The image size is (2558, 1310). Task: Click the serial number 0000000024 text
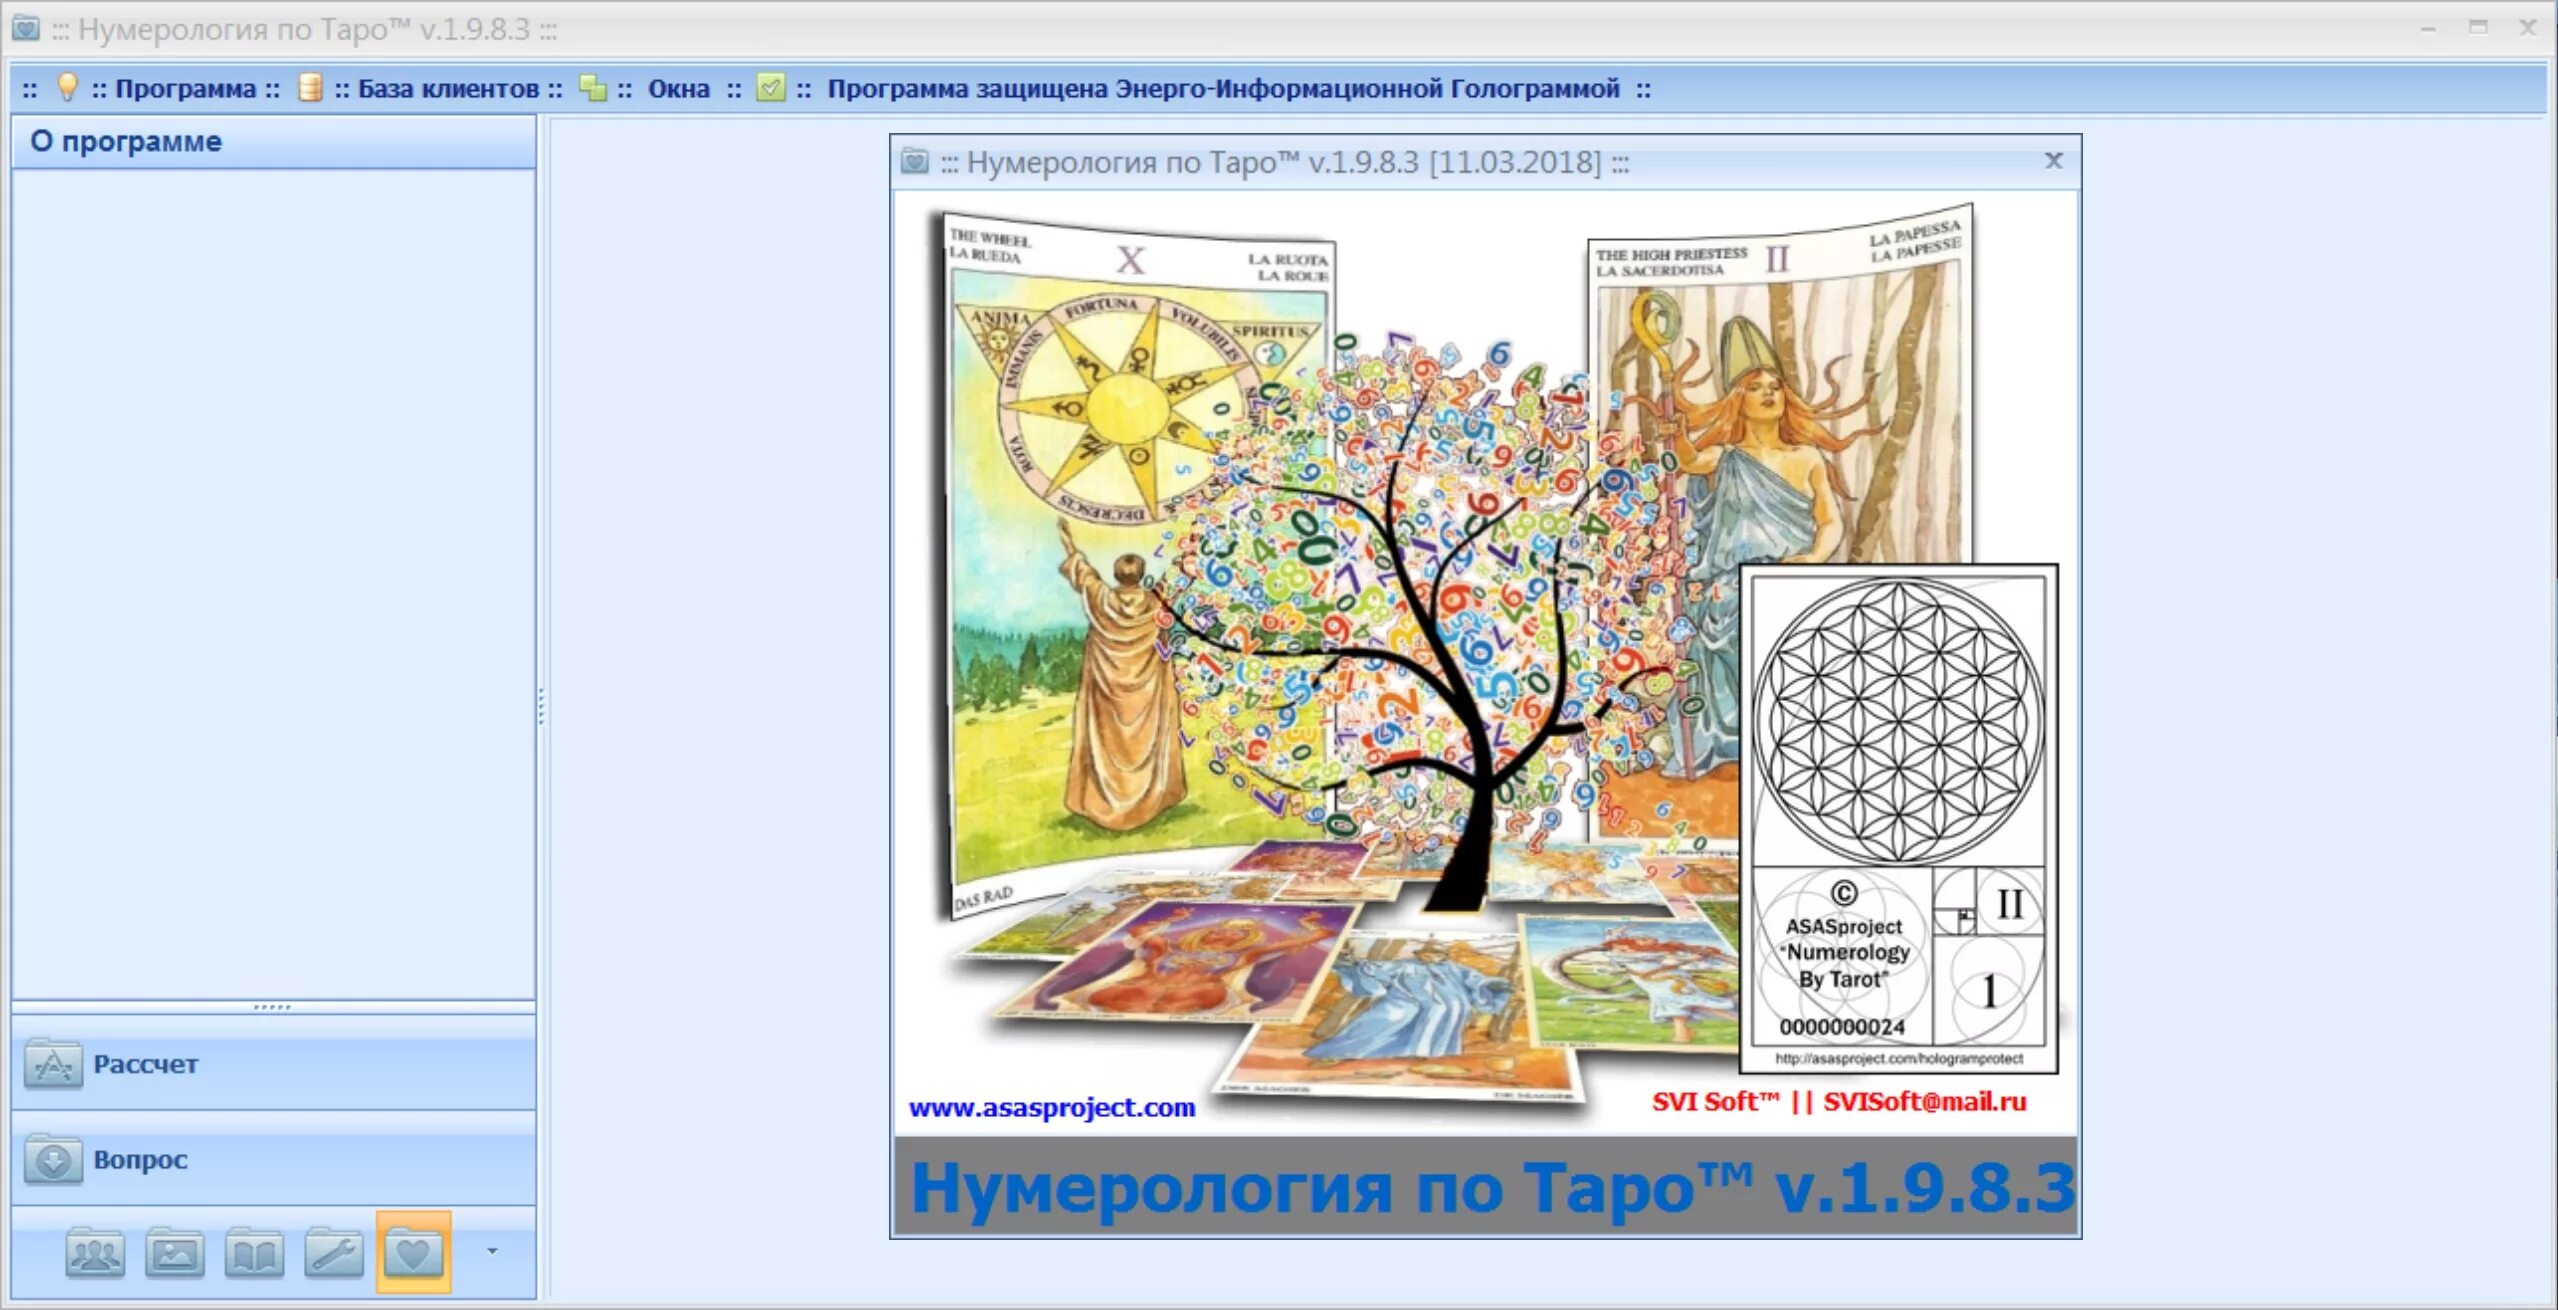[1842, 1027]
